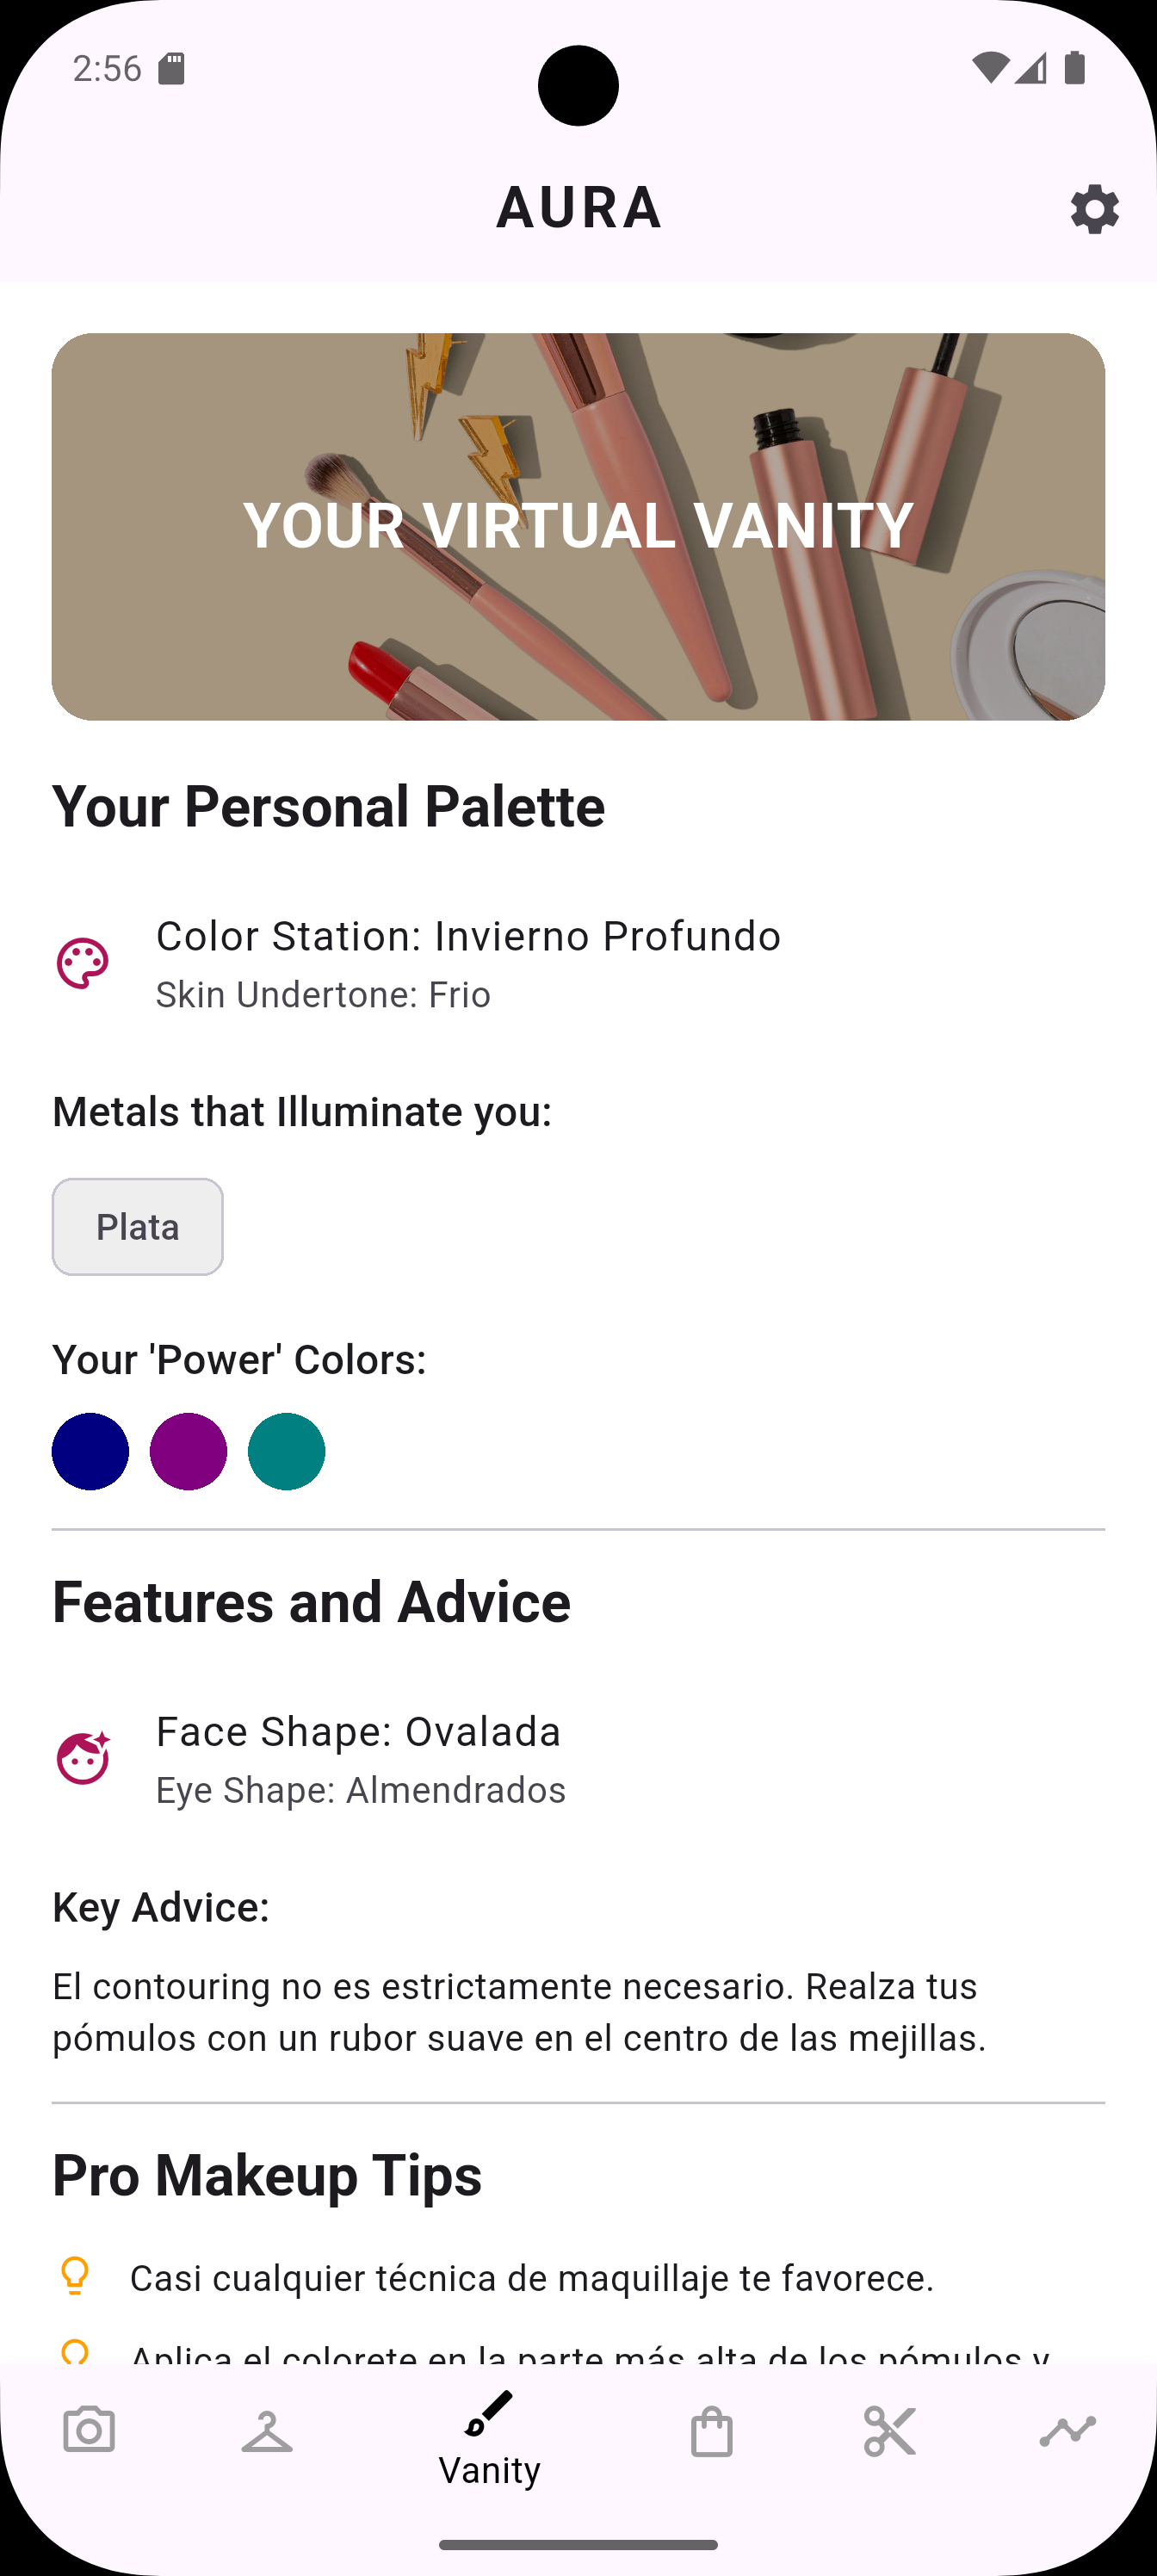Viewport: 1157px width, 2576px height.
Task: Switch to the wardrobe hanger tab
Action: (267, 2430)
